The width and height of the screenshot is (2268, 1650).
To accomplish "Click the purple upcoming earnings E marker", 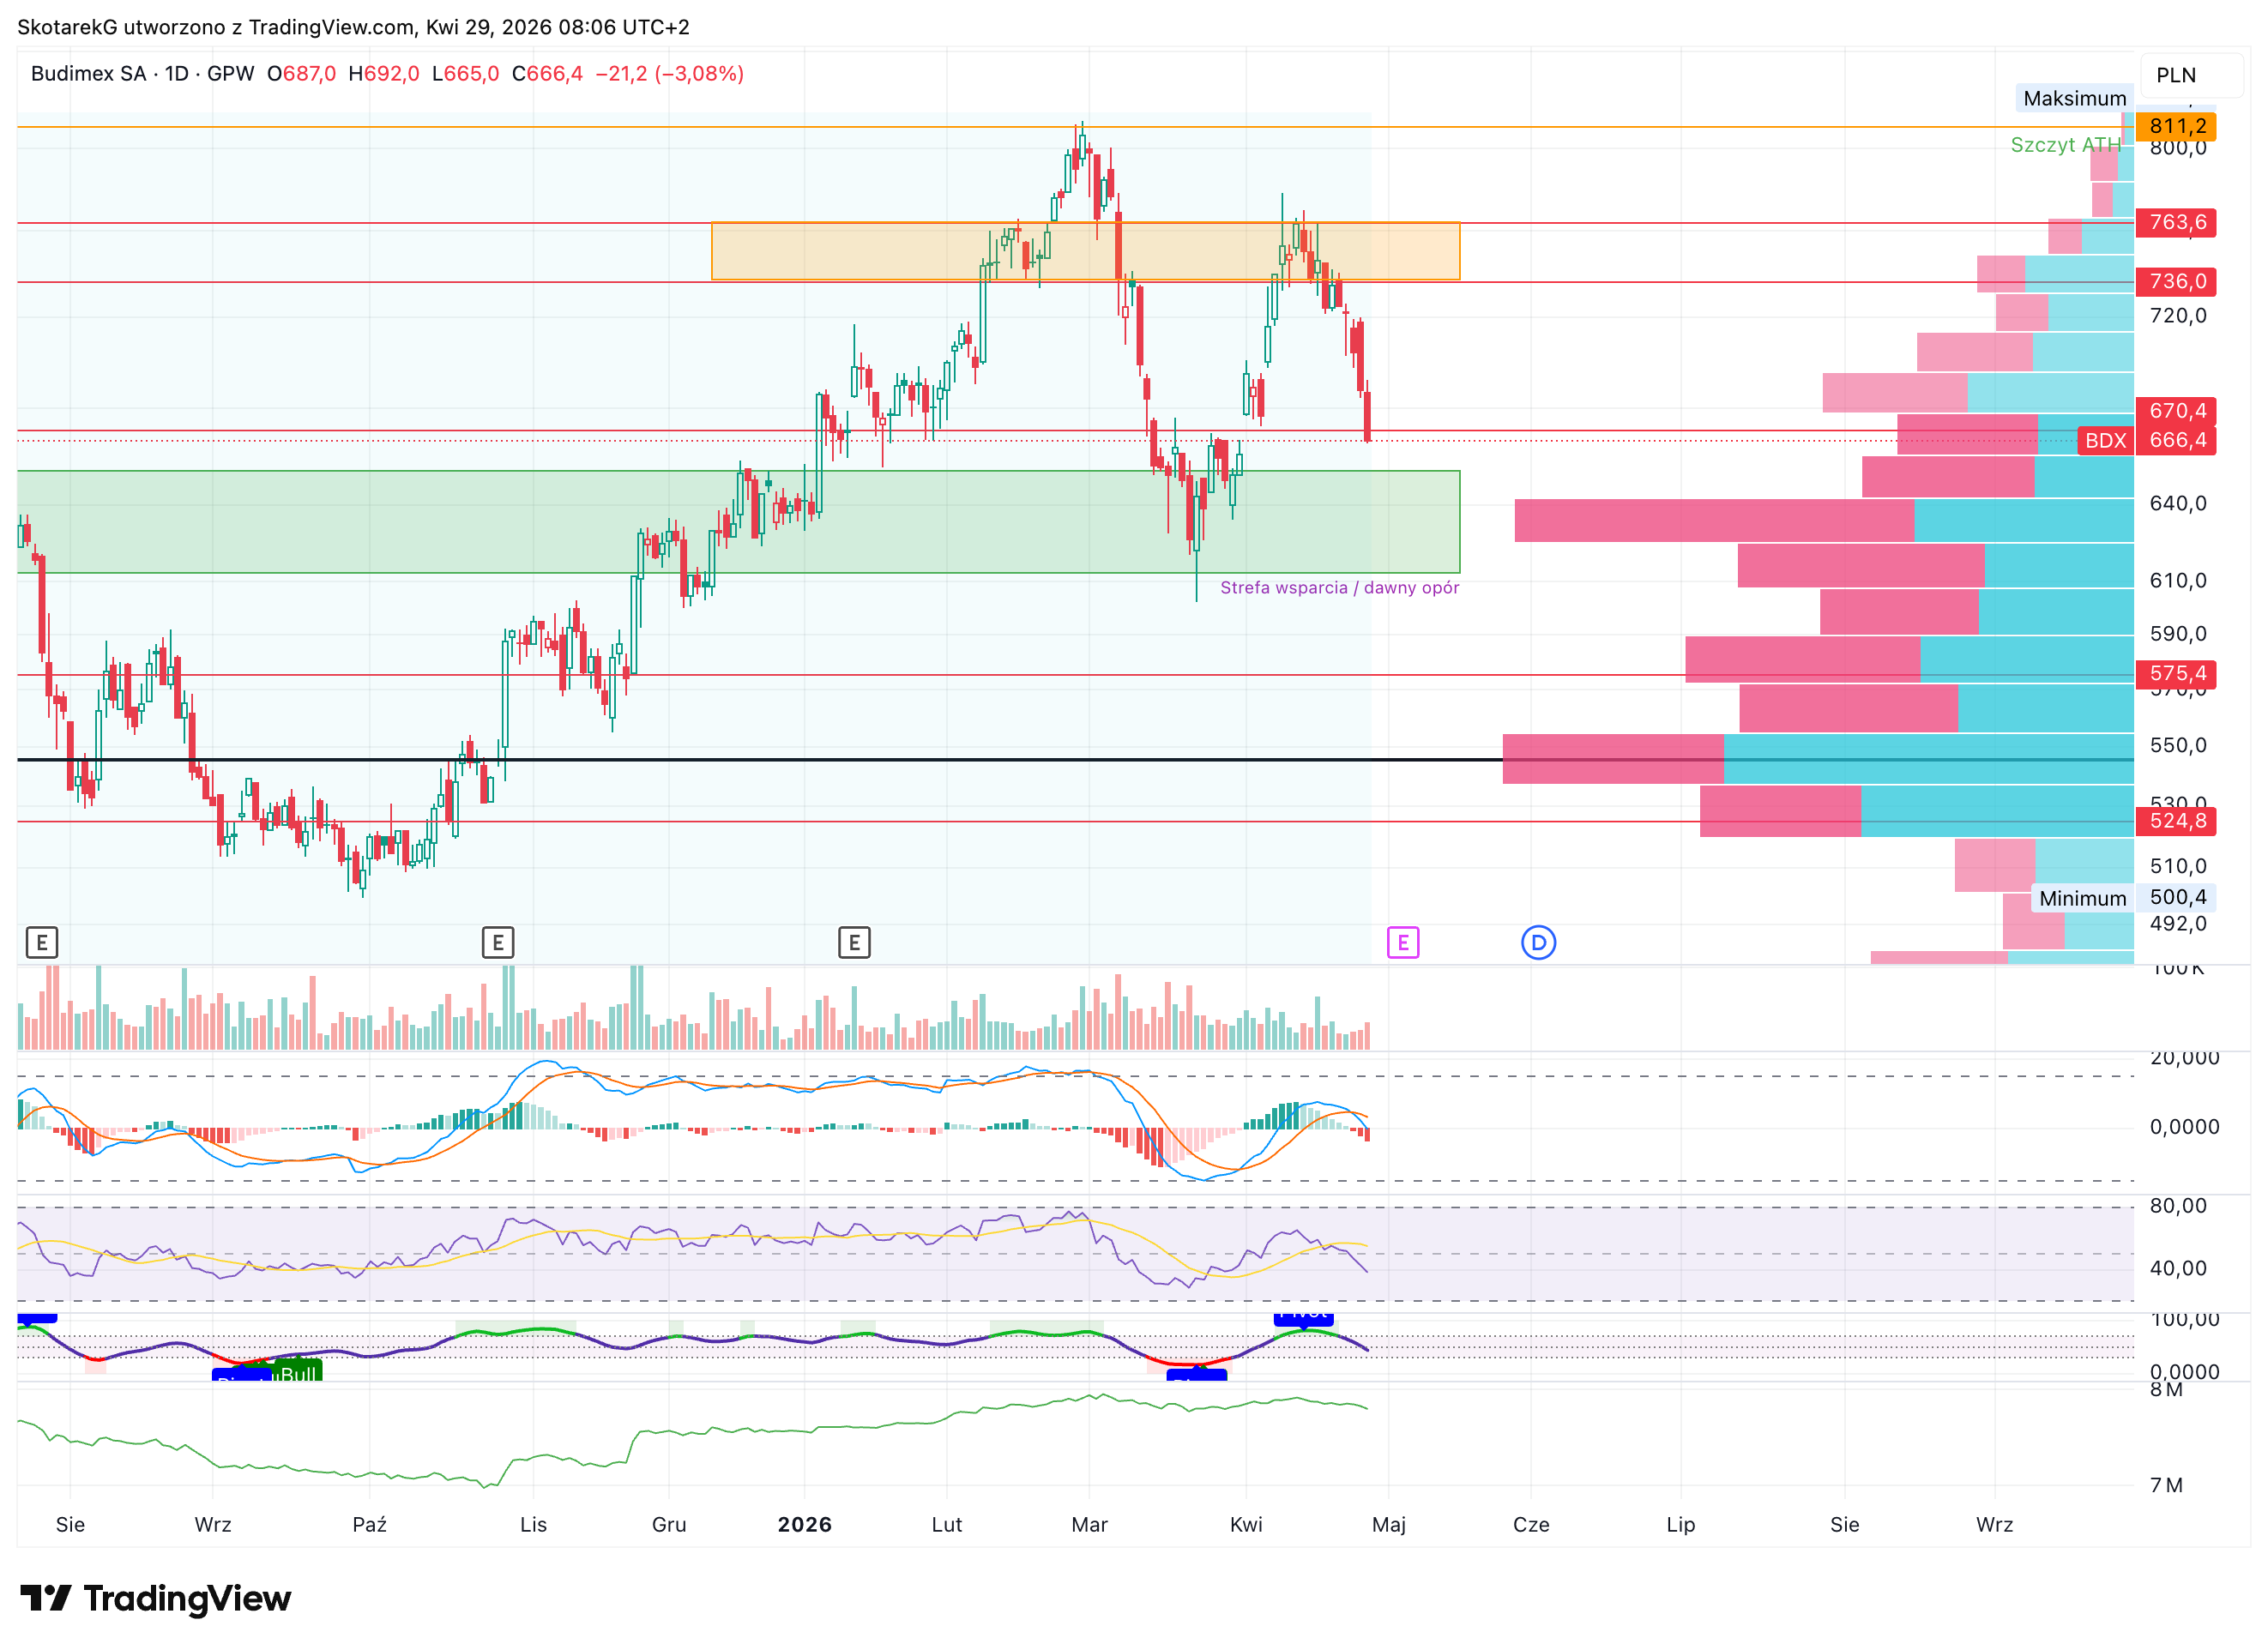I will [x=1403, y=942].
